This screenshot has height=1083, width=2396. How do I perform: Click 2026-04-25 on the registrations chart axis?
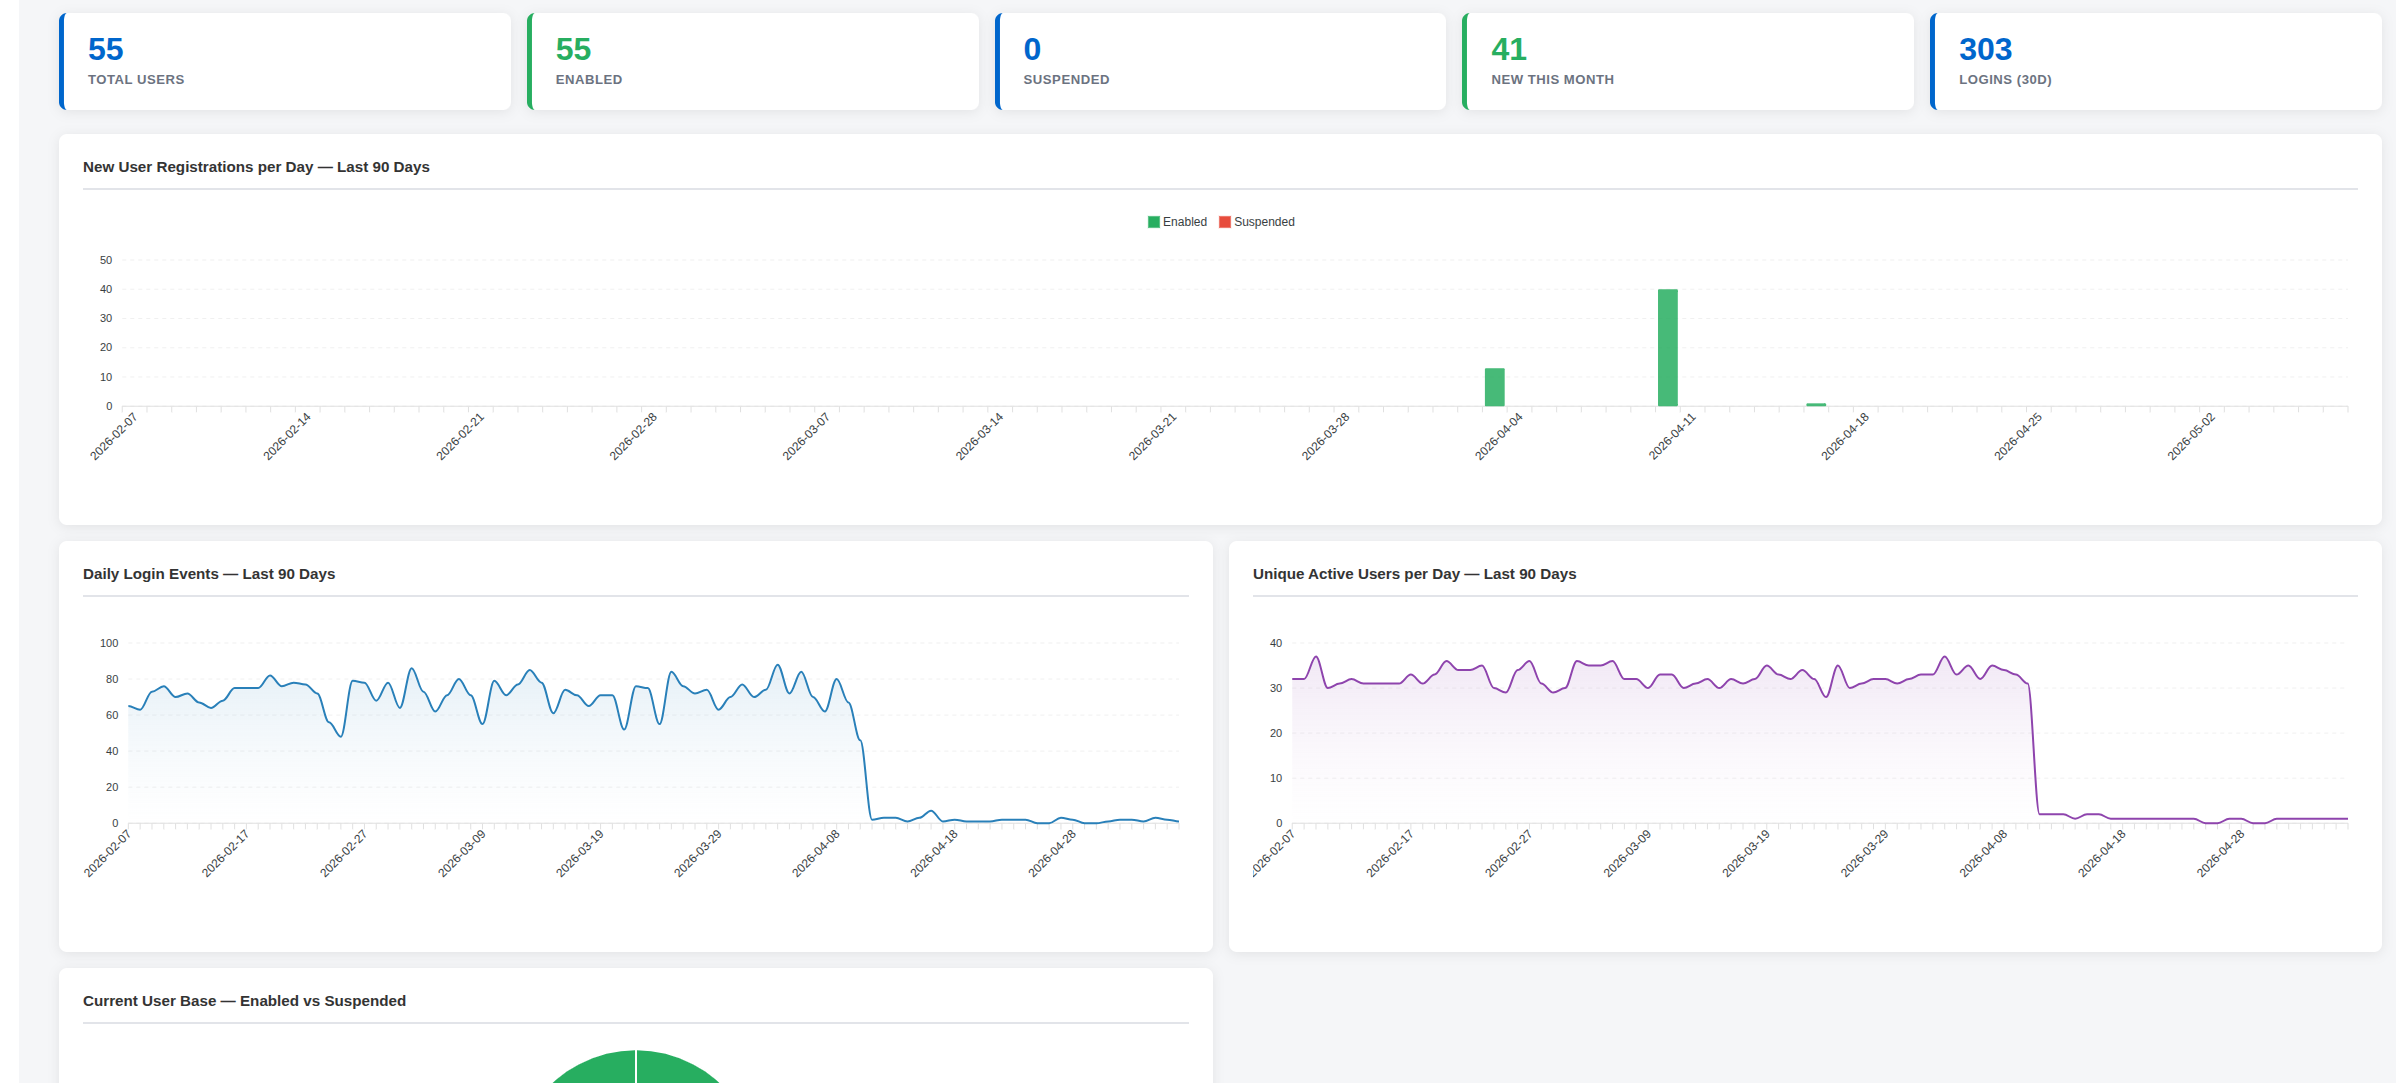(2019, 436)
